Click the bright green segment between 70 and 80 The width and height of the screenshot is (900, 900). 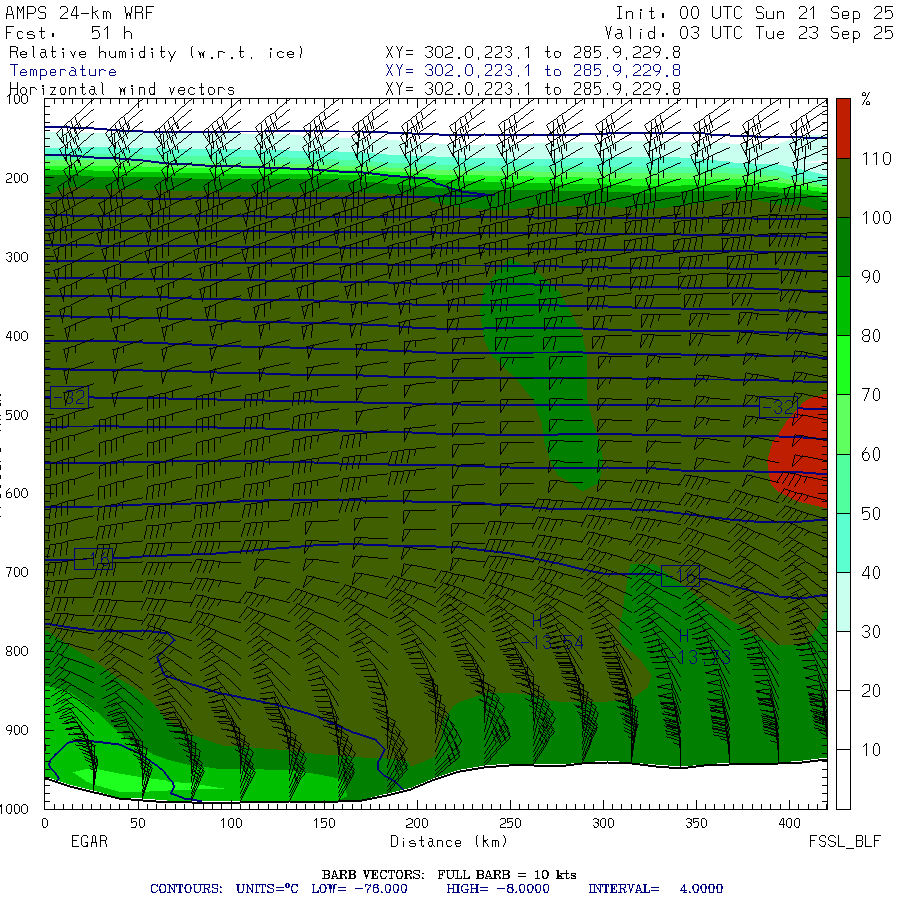pos(843,365)
